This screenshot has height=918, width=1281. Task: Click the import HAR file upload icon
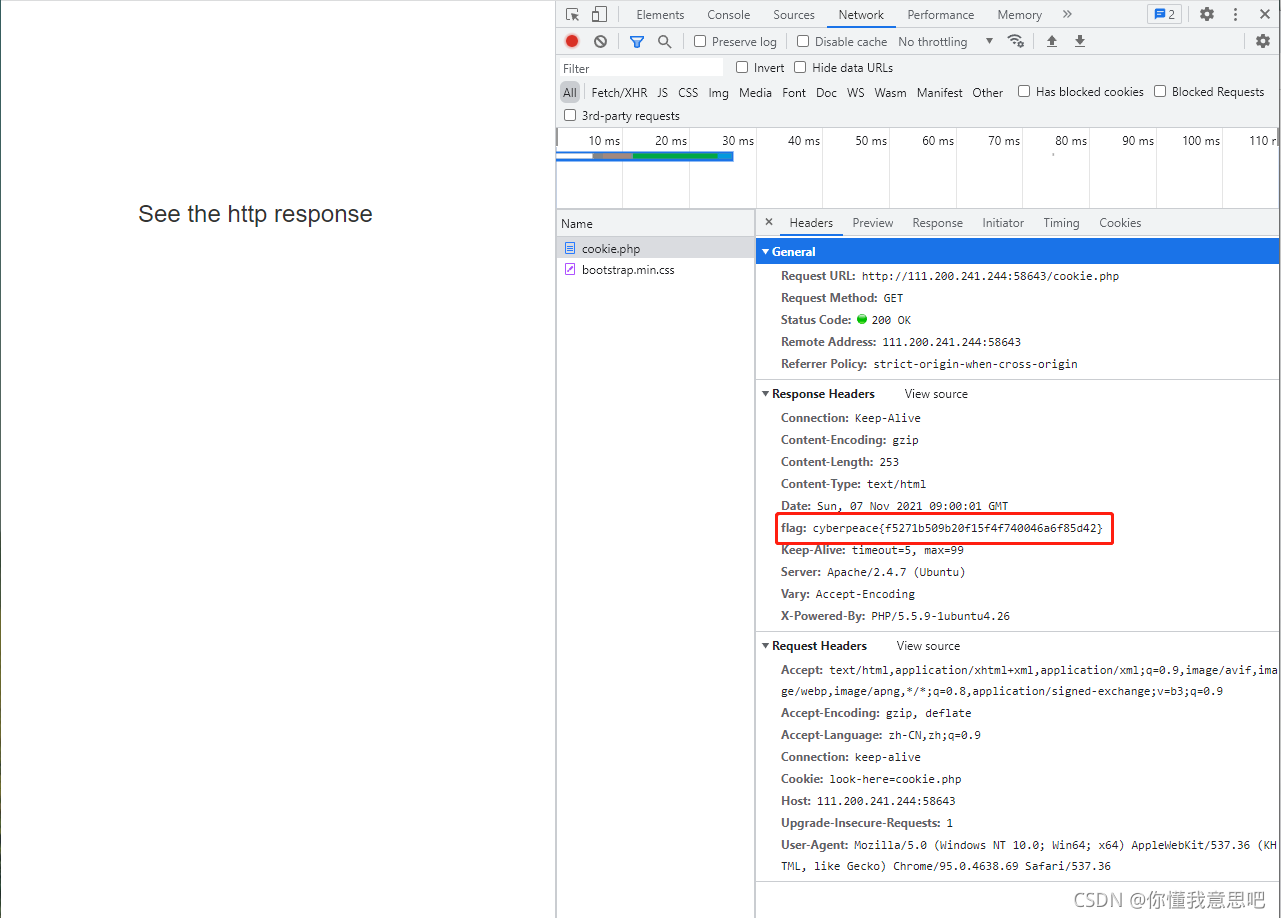[1052, 41]
